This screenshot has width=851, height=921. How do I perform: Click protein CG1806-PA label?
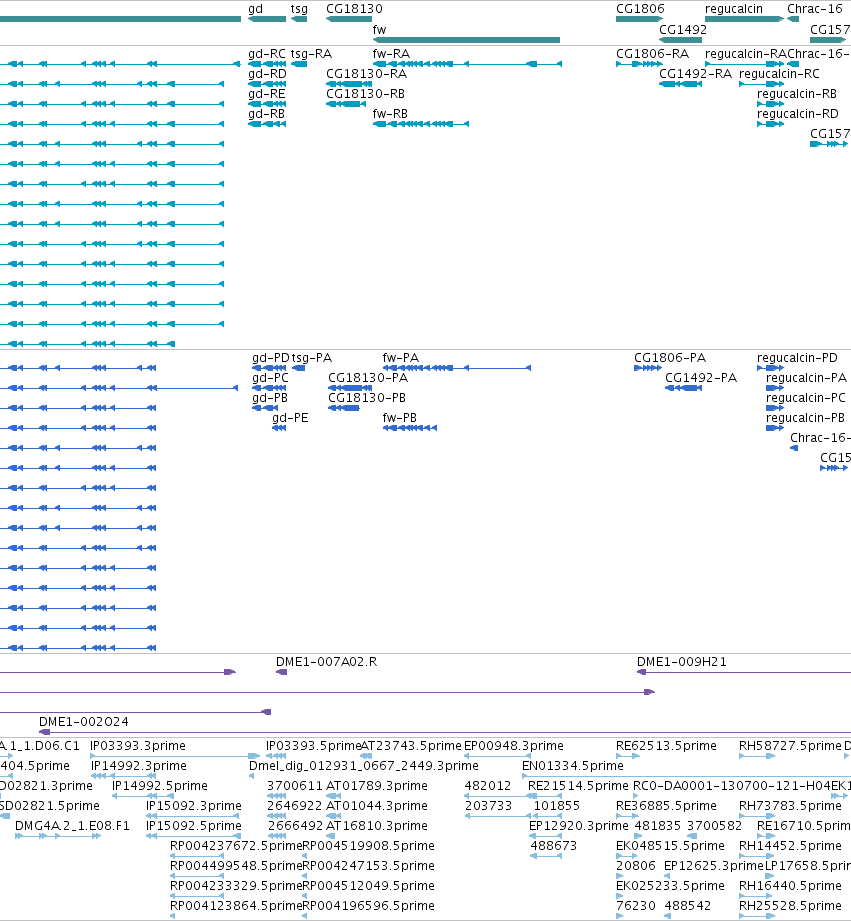pos(670,358)
